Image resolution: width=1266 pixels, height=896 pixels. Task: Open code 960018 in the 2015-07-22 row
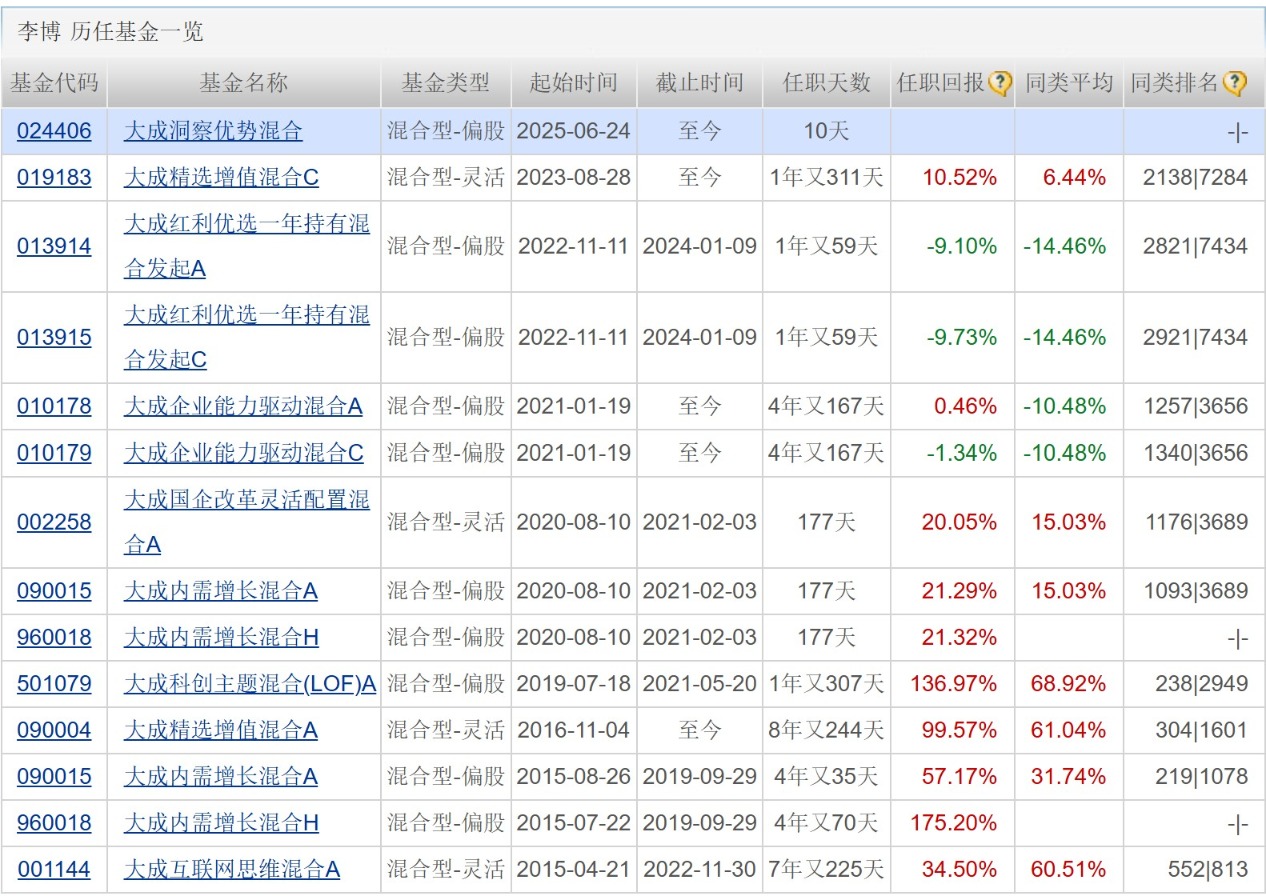tap(54, 823)
